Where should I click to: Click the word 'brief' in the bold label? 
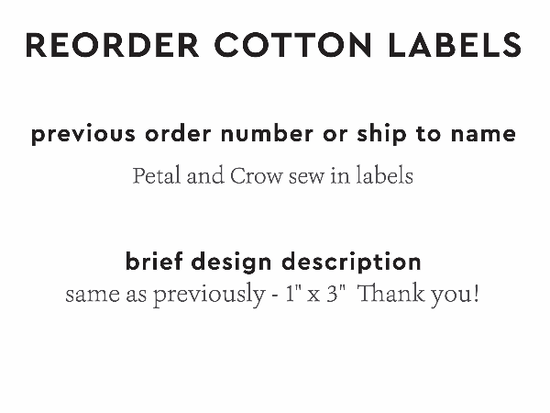154,261
